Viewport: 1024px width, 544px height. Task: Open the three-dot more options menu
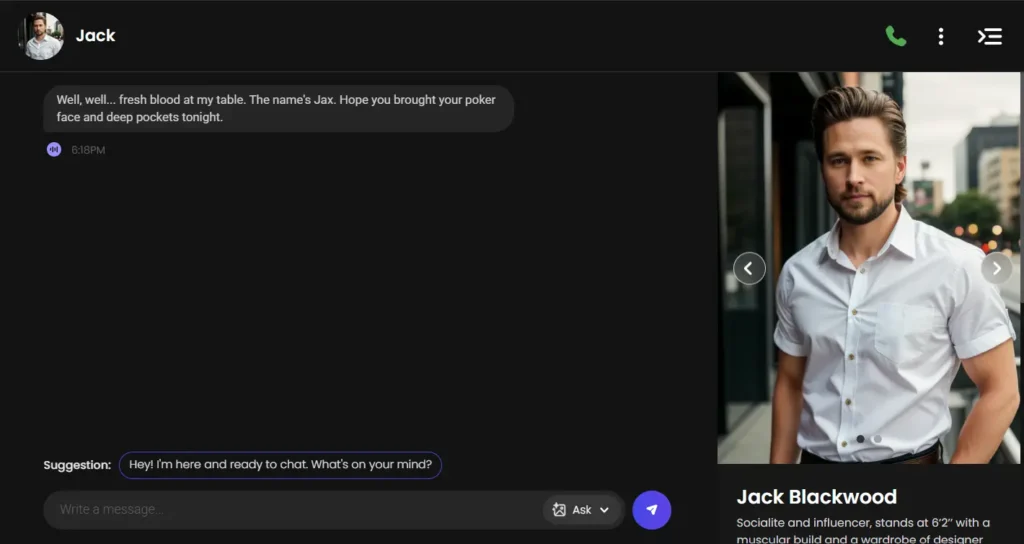click(x=940, y=37)
